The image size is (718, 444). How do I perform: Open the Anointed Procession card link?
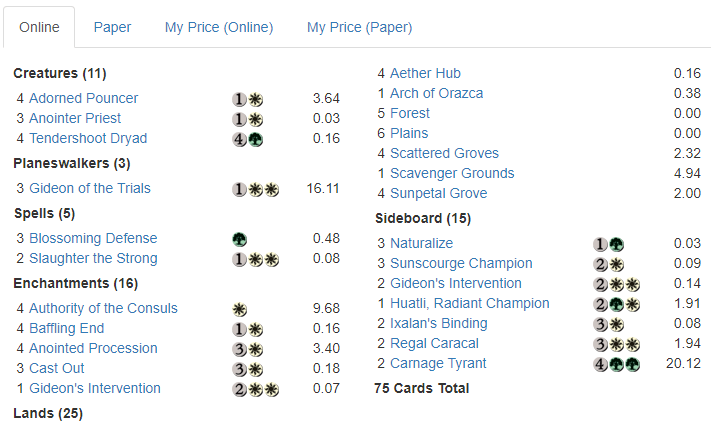click(93, 348)
